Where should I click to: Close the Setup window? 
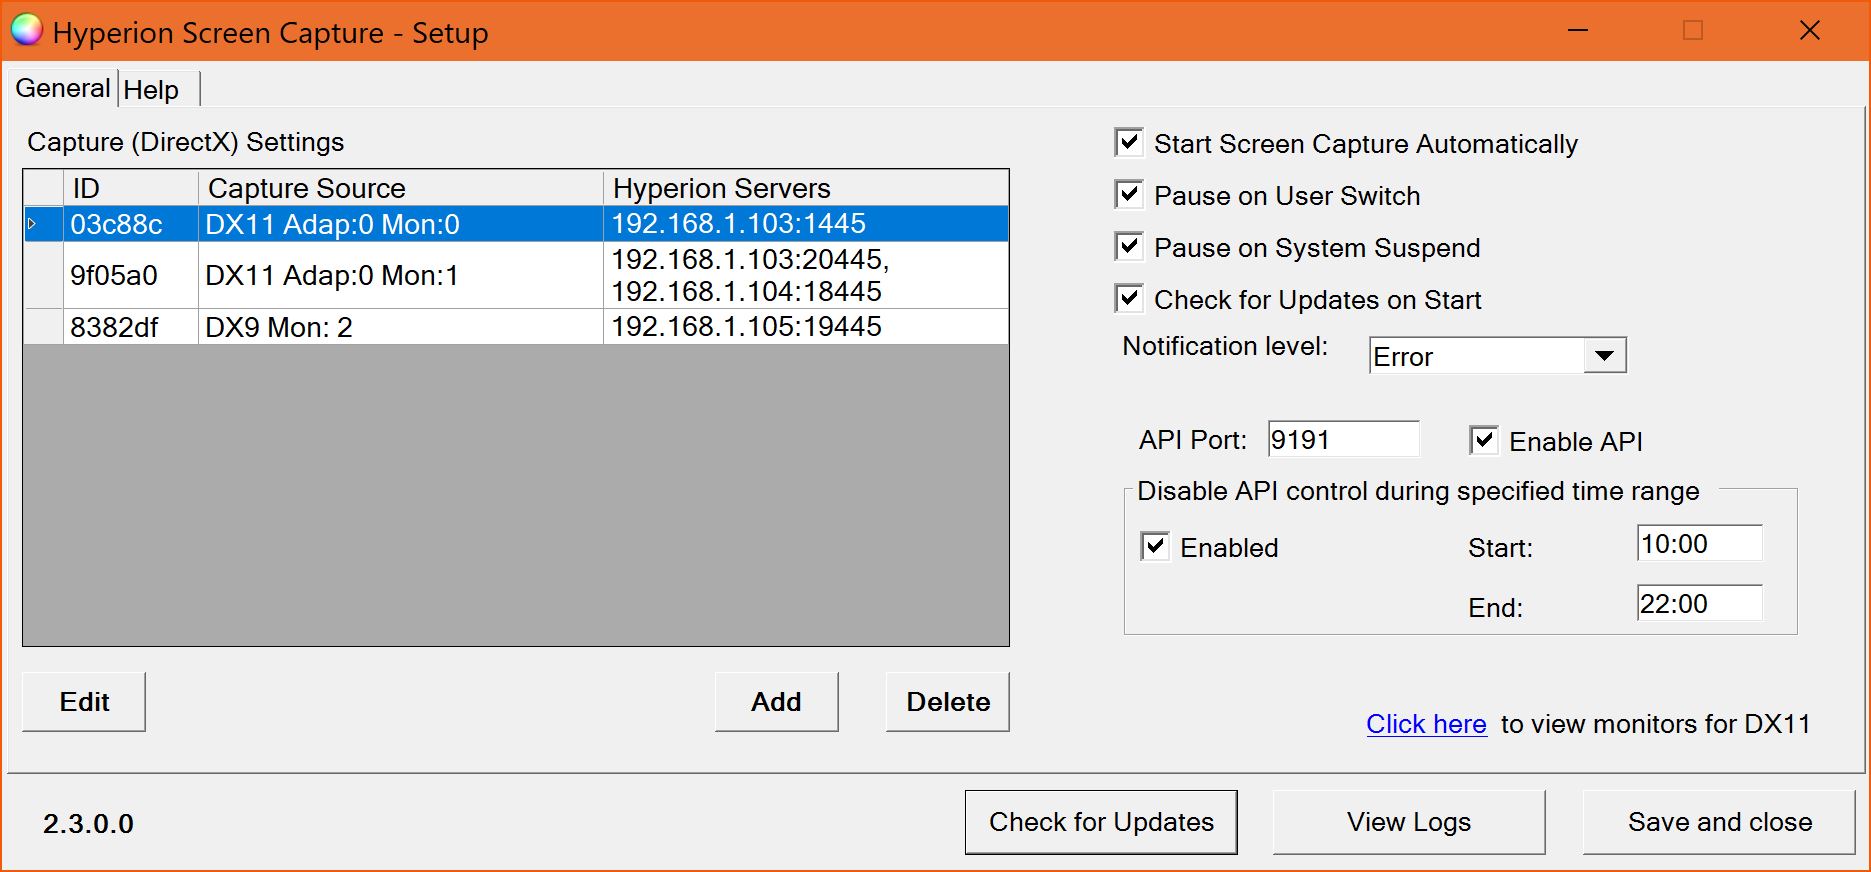(1809, 30)
